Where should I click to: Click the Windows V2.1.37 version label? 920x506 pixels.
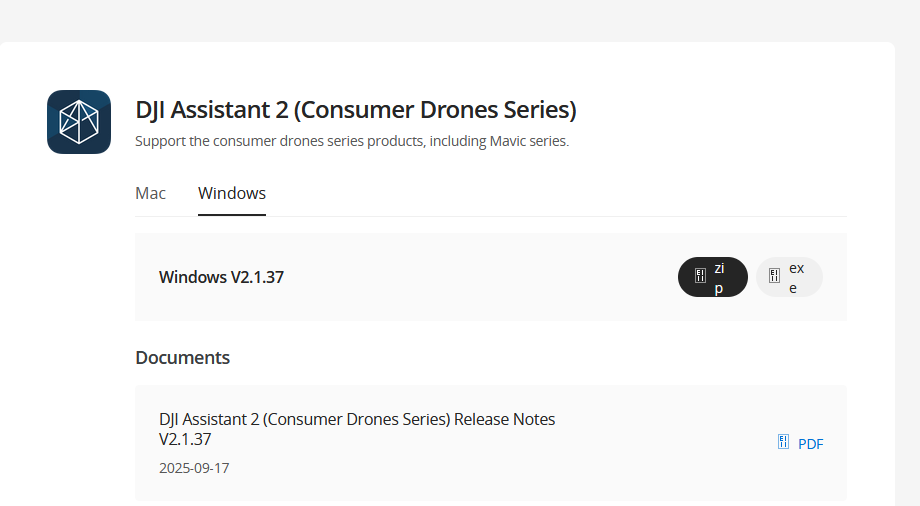221,277
